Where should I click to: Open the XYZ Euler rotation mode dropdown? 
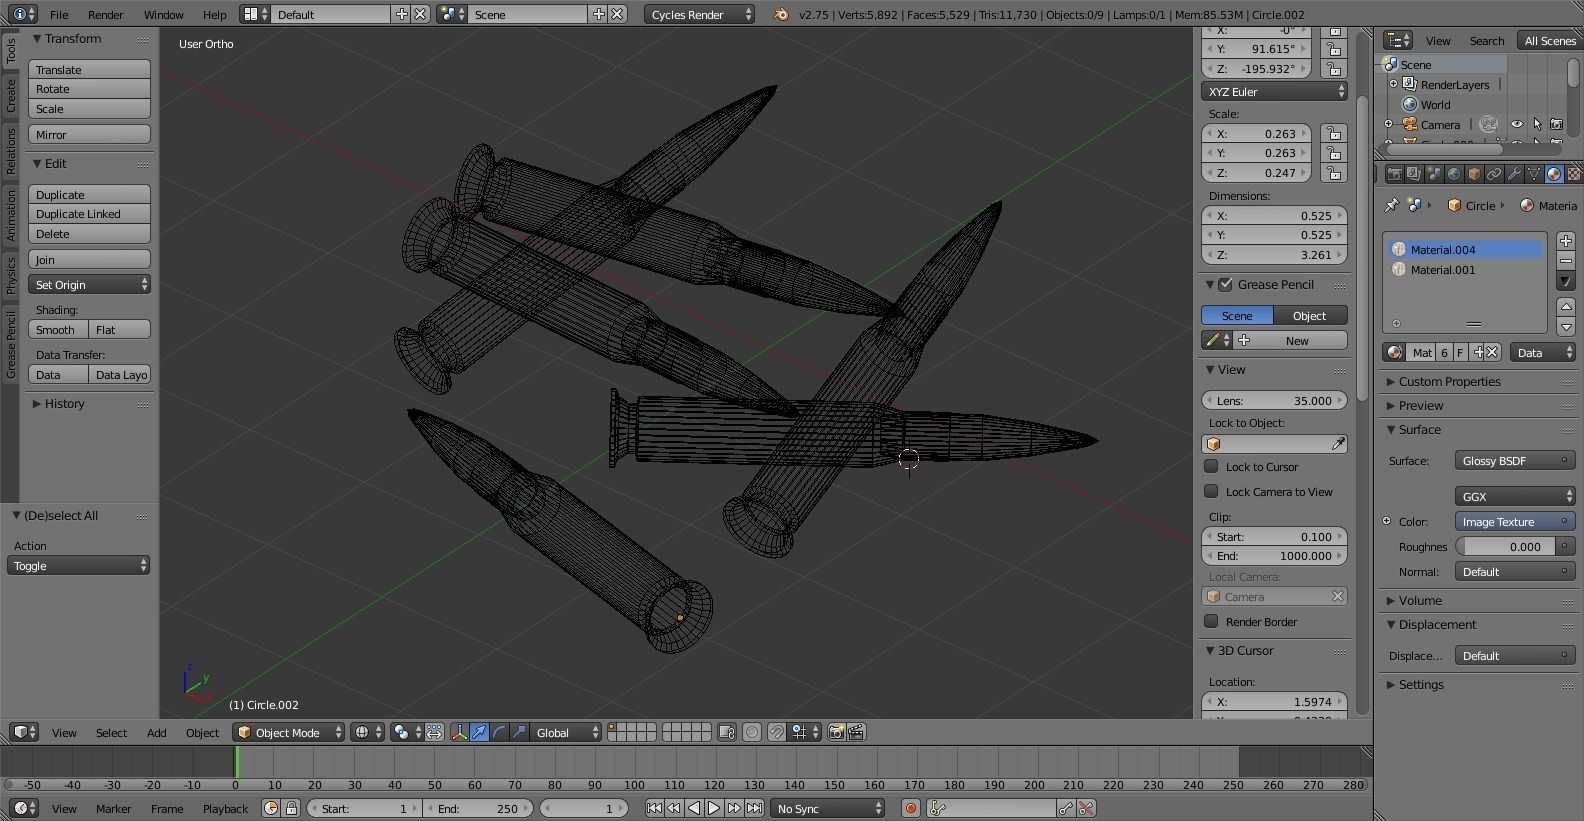1275,92
